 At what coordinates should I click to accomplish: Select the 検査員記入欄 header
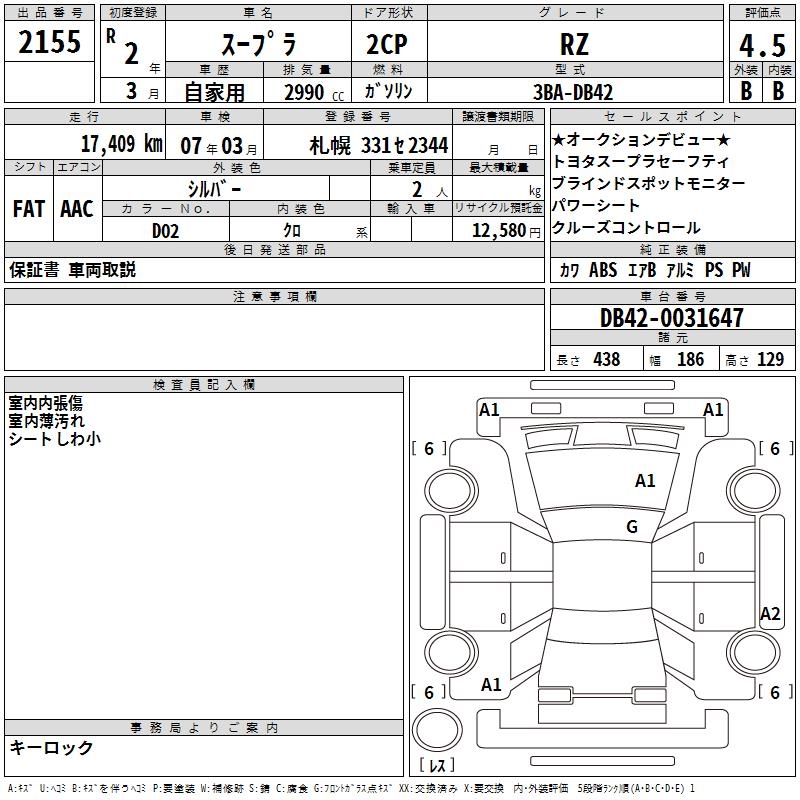click(204, 385)
